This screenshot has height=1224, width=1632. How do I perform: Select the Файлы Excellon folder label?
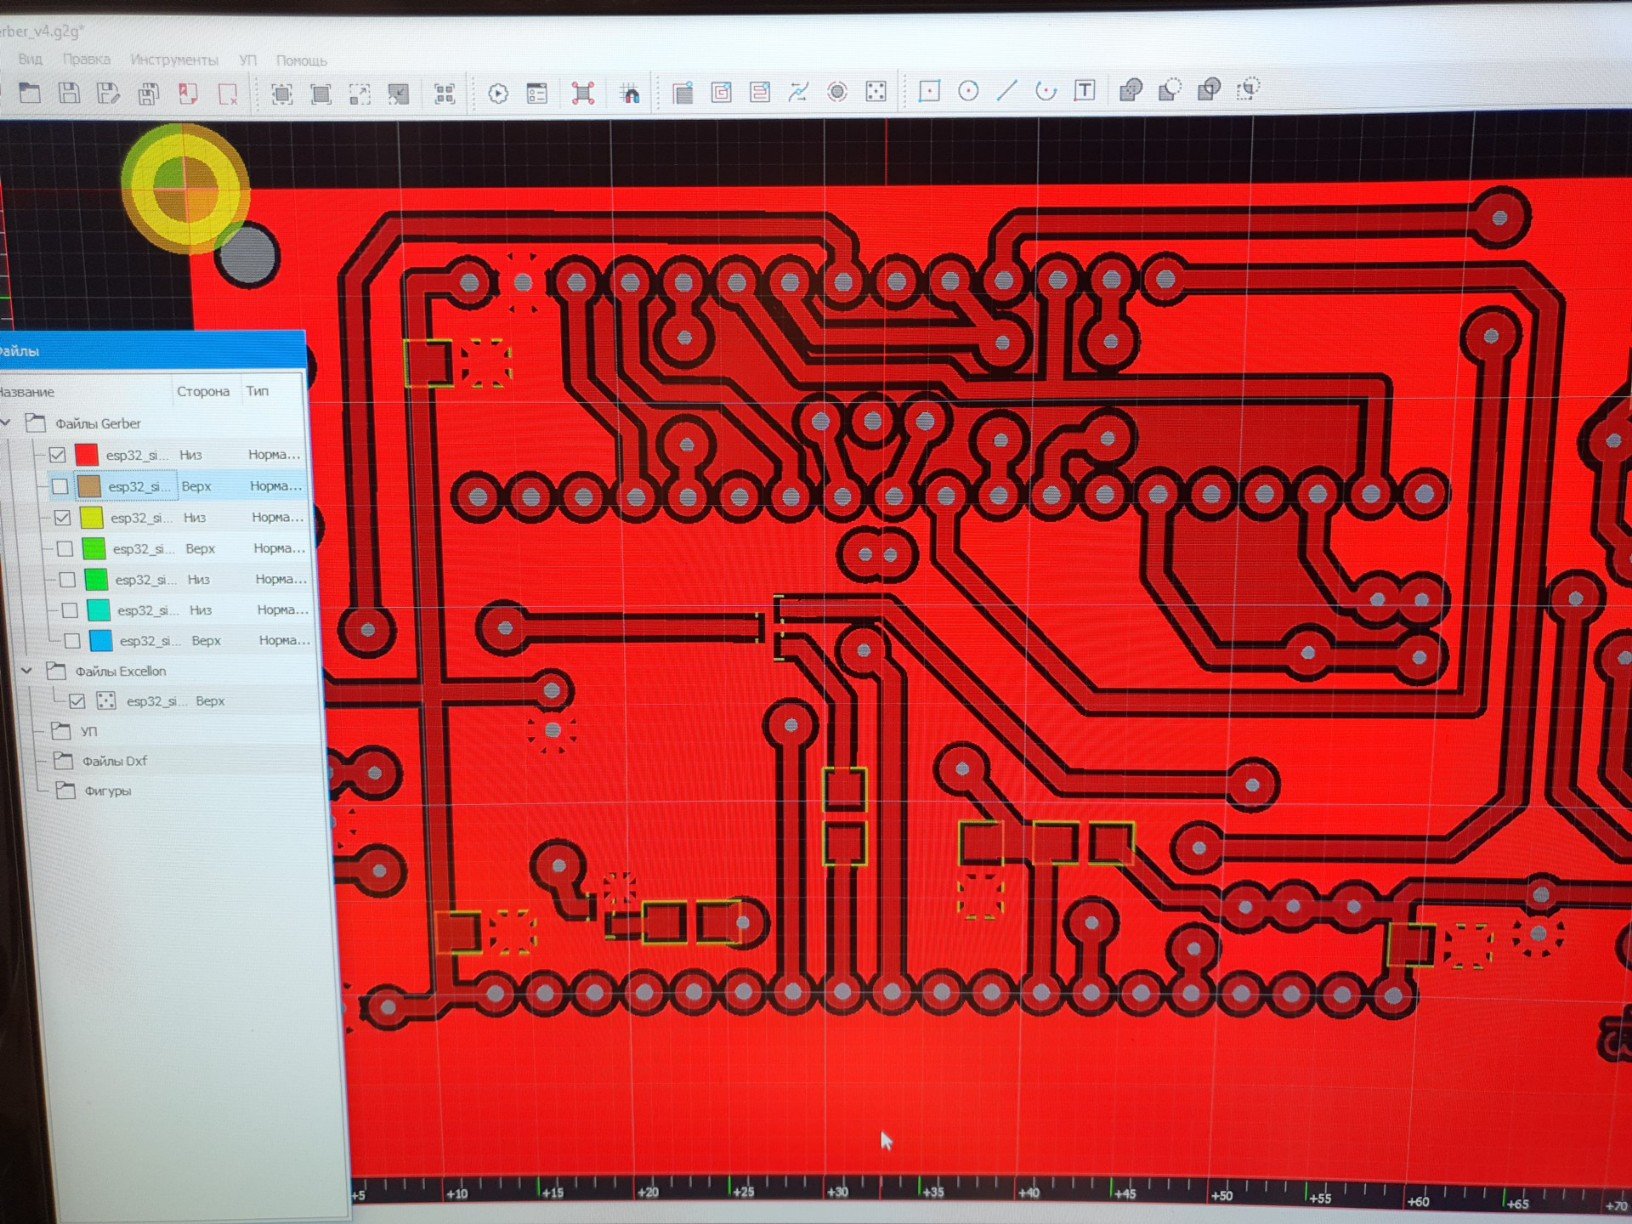(x=121, y=671)
